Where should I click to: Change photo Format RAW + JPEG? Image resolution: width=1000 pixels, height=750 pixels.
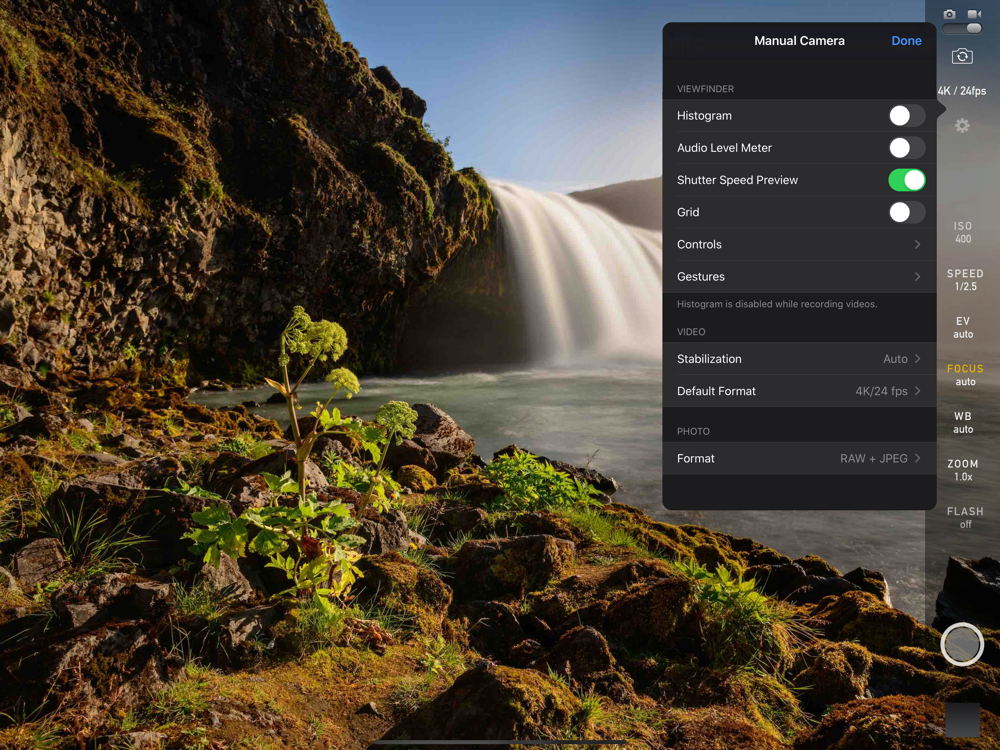tap(799, 459)
